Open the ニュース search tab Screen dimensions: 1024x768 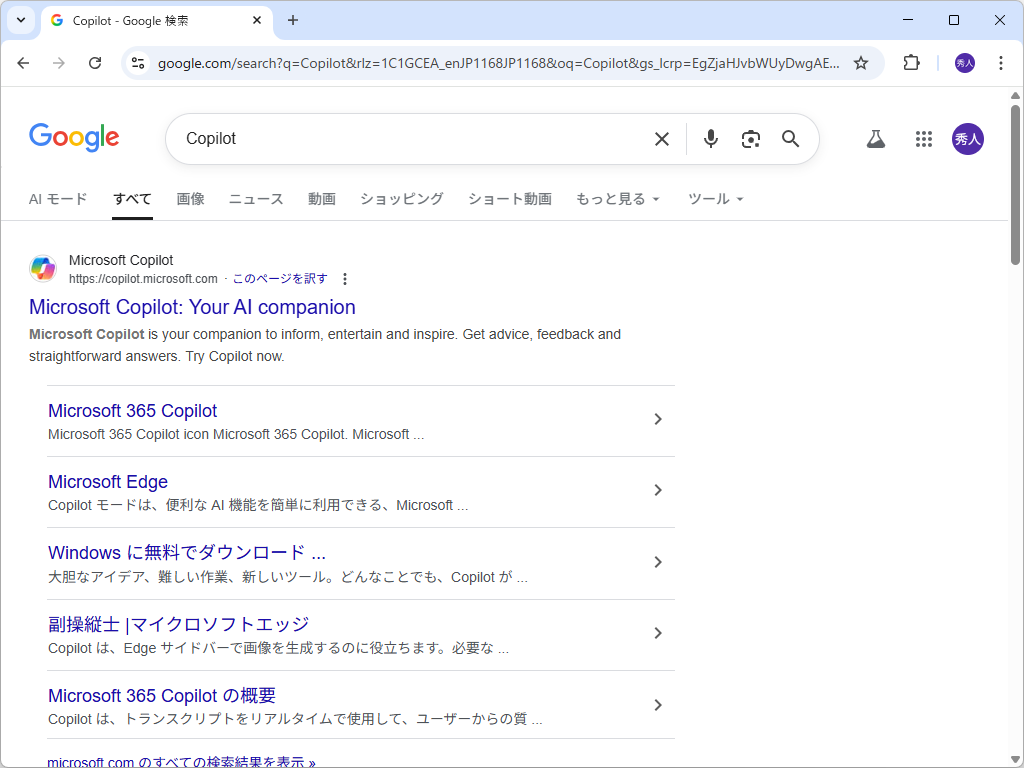pos(255,199)
